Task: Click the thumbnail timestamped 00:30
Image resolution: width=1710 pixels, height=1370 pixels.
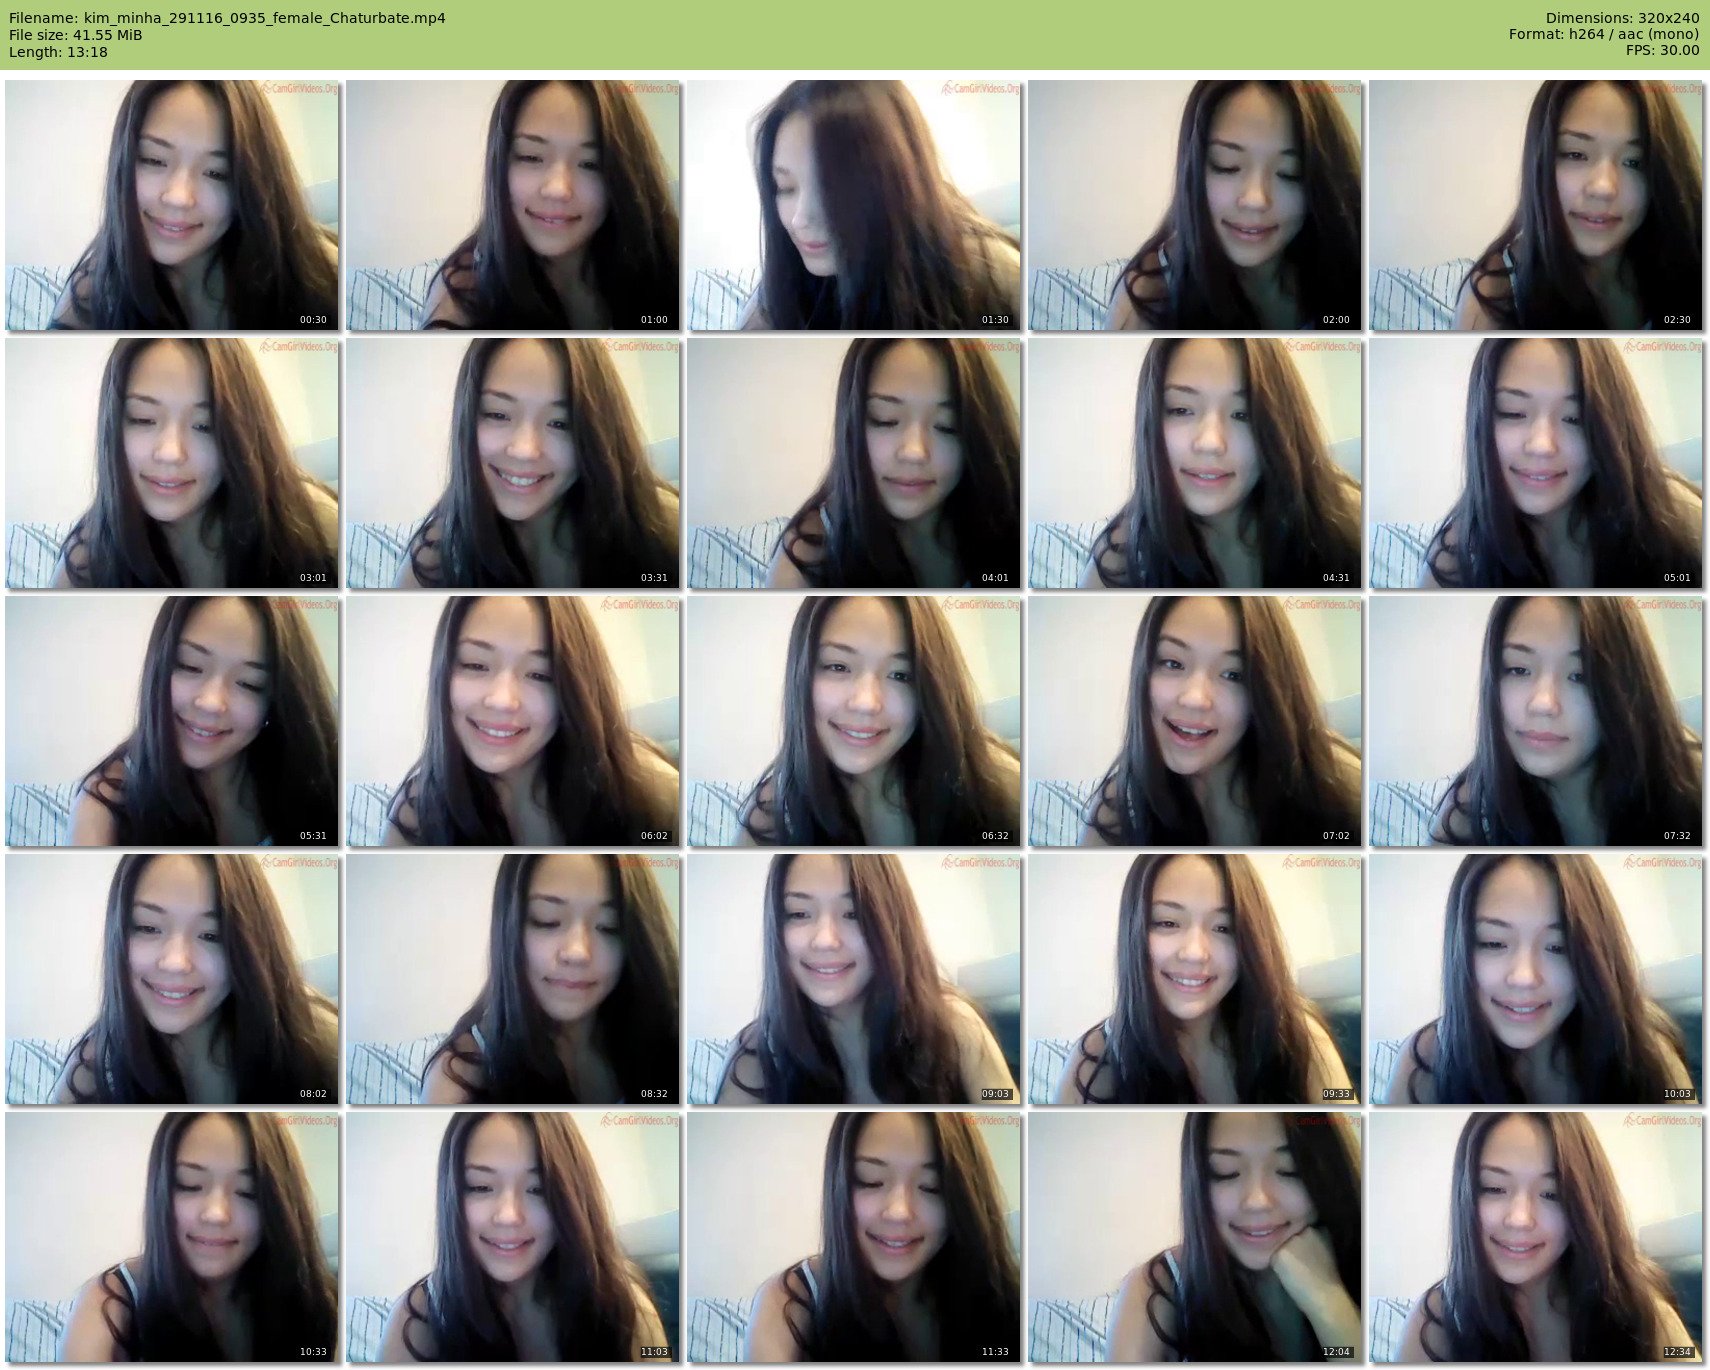Action: (172, 205)
